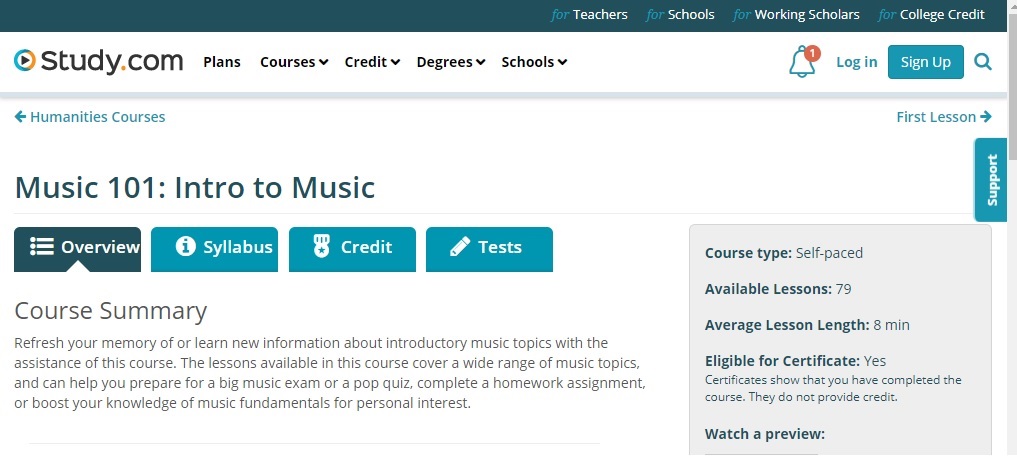The height and width of the screenshot is (460, 1017).
Task: Click the info icon on the Syllabus tab
Action: pyautogui.click(x=185, y=247)
